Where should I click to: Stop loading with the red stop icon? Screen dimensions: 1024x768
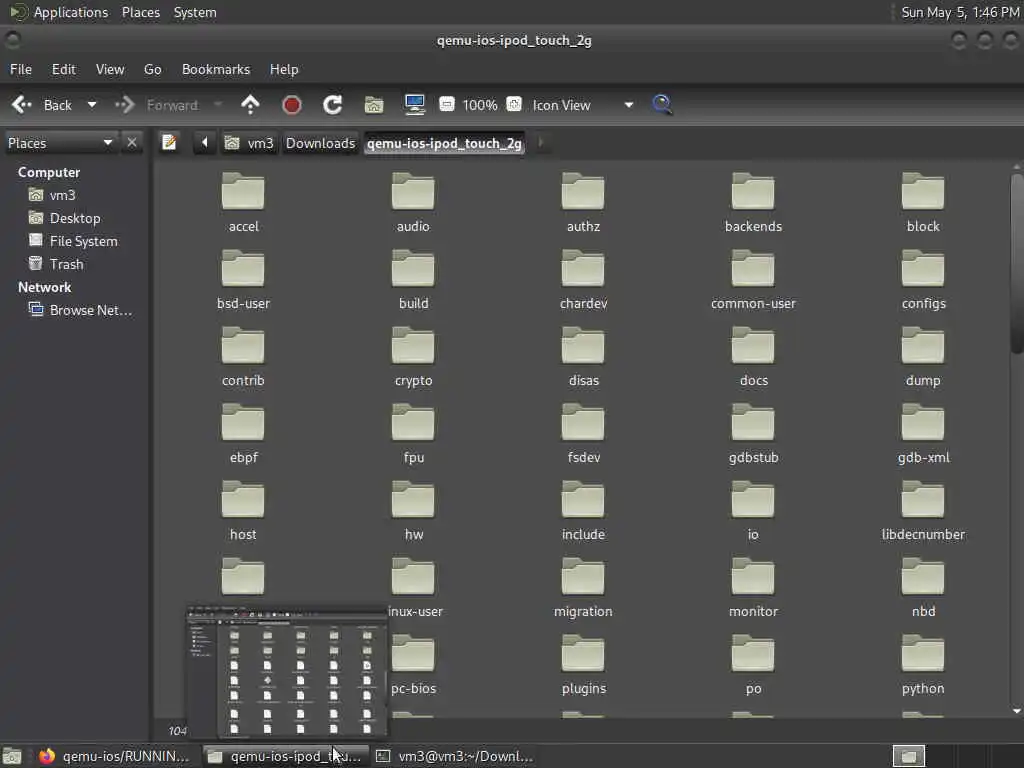pyautogui.click(x=292, y=105)
